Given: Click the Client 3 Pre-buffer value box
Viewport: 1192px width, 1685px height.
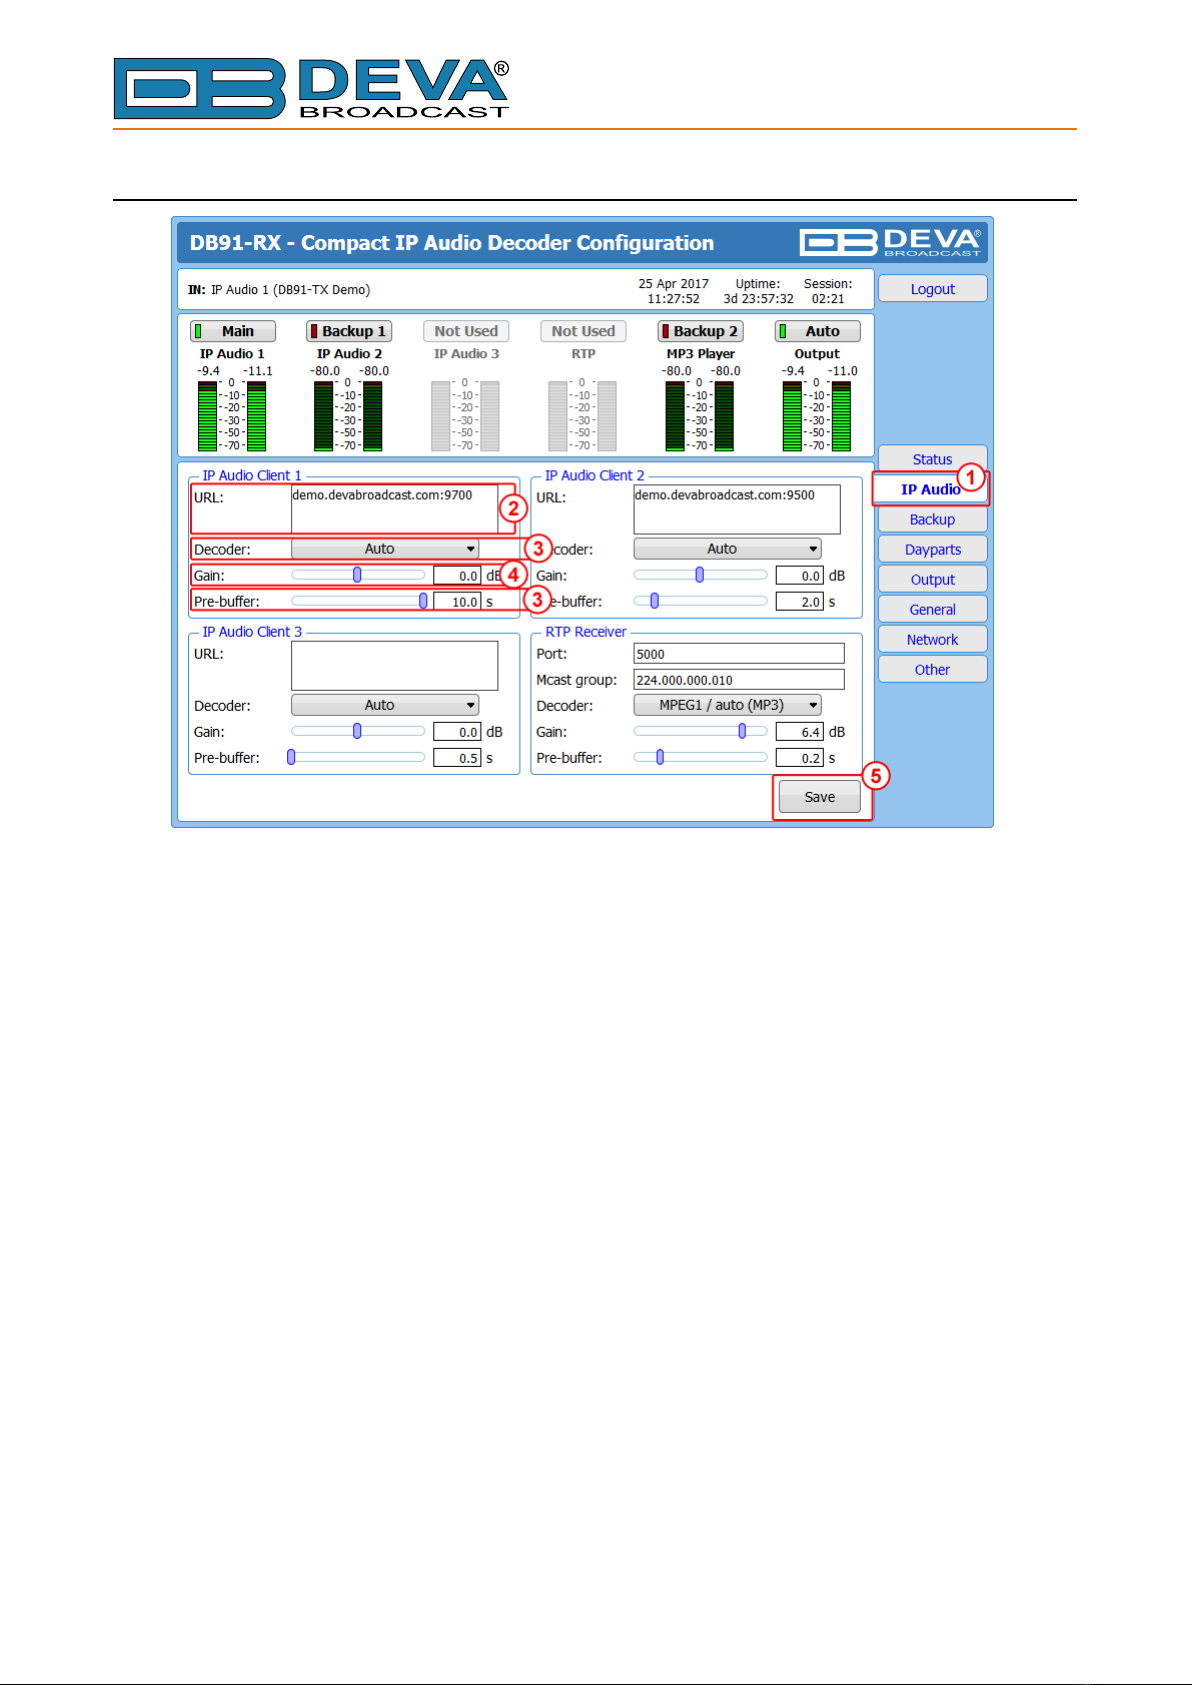Looking at the screenshot, I should click(457, 758).
